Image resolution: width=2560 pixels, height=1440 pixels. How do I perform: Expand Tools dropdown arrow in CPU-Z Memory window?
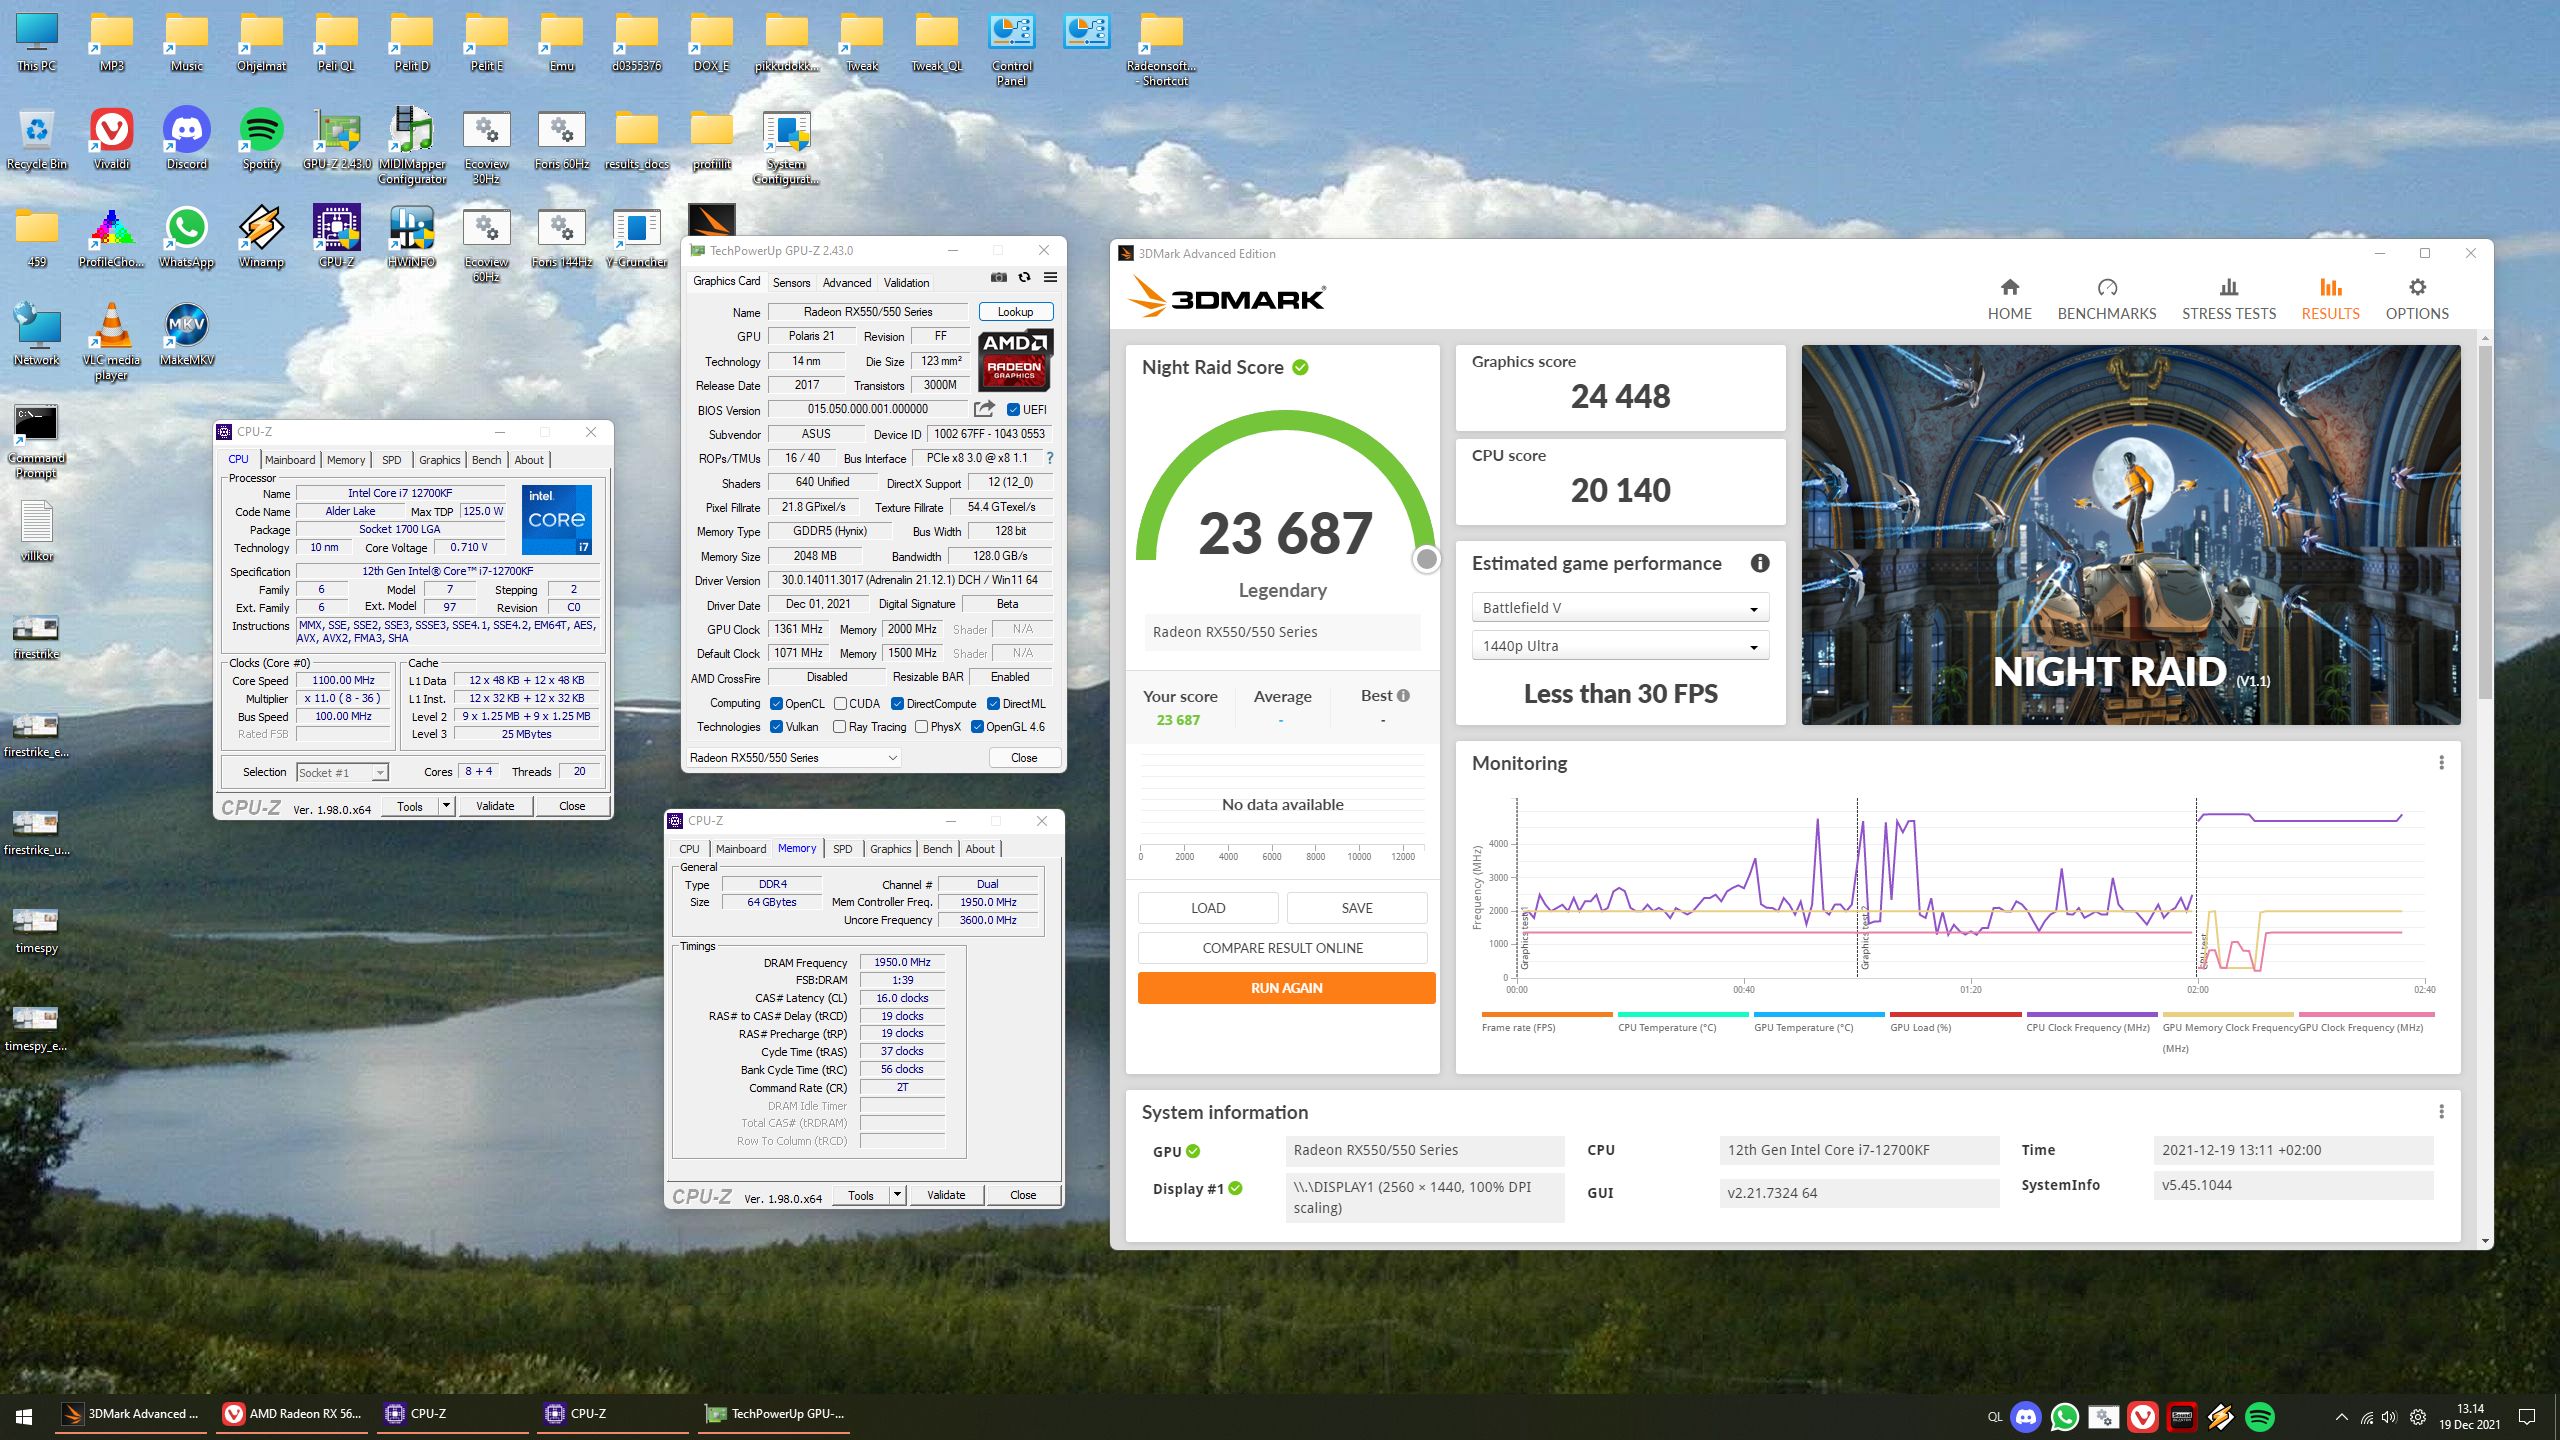point(897,1195)
